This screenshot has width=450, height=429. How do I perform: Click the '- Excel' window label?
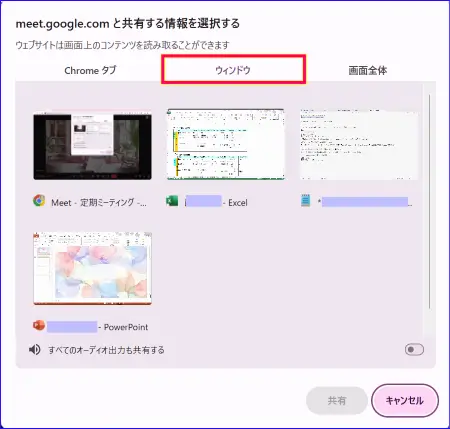pyautogui.click(x=235, y=203)
